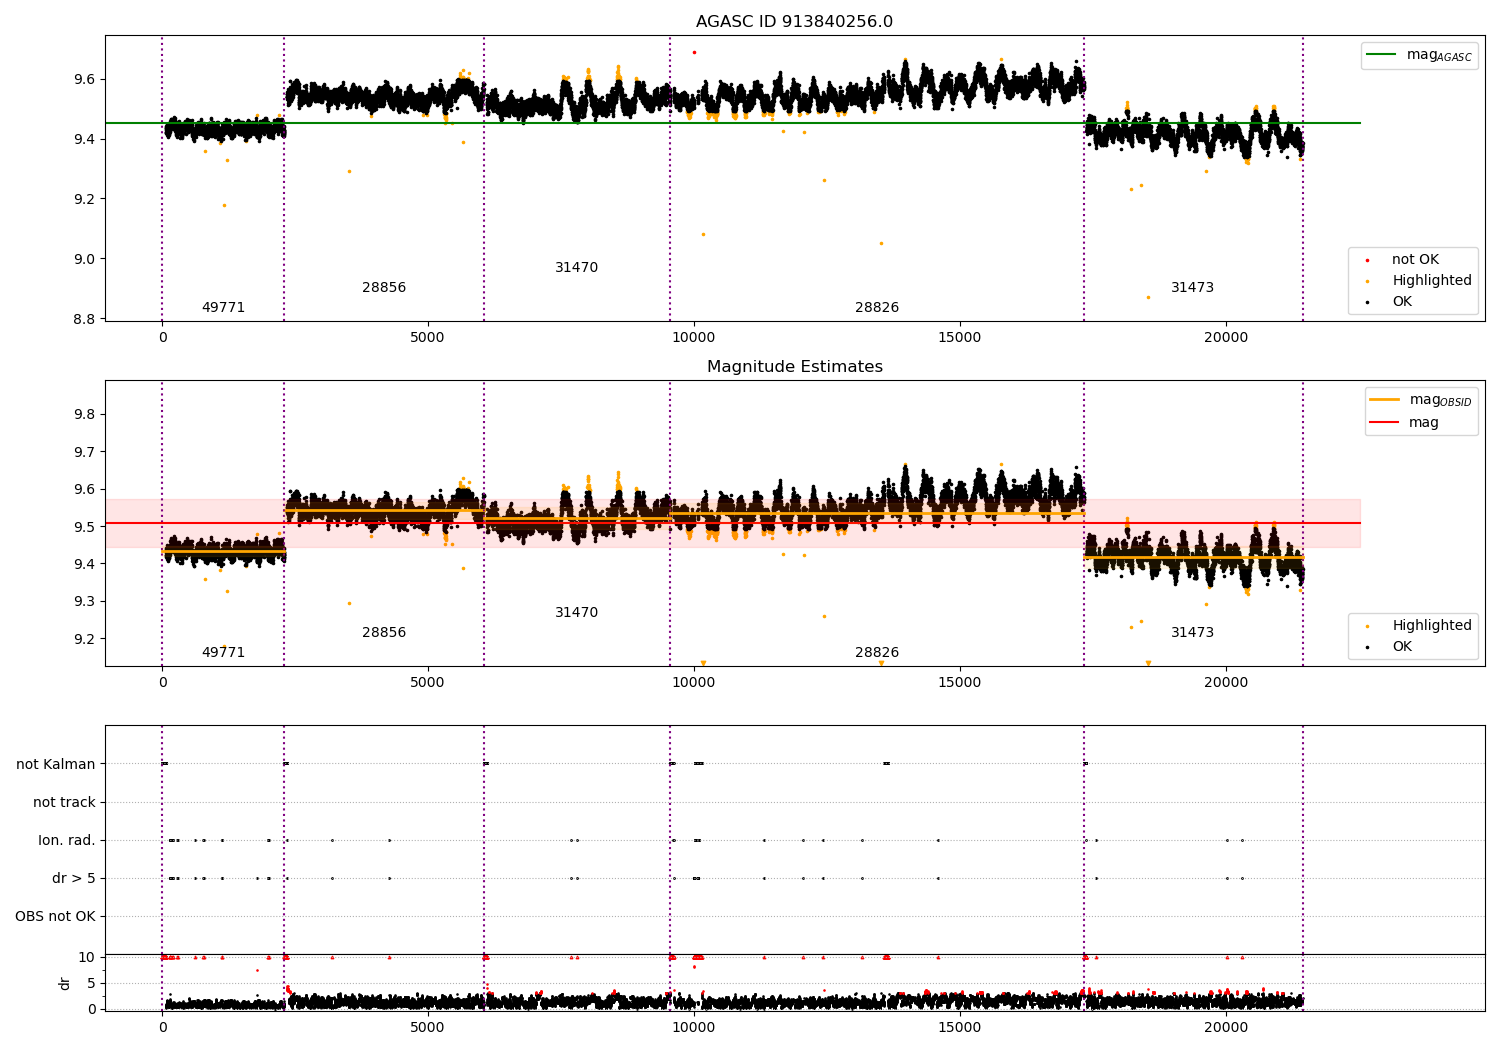Screen dimensions: 1500x1050
Task: Click y-axis tick 9.3 in Magnitude Estimates plot
Action: coord(85,602)
